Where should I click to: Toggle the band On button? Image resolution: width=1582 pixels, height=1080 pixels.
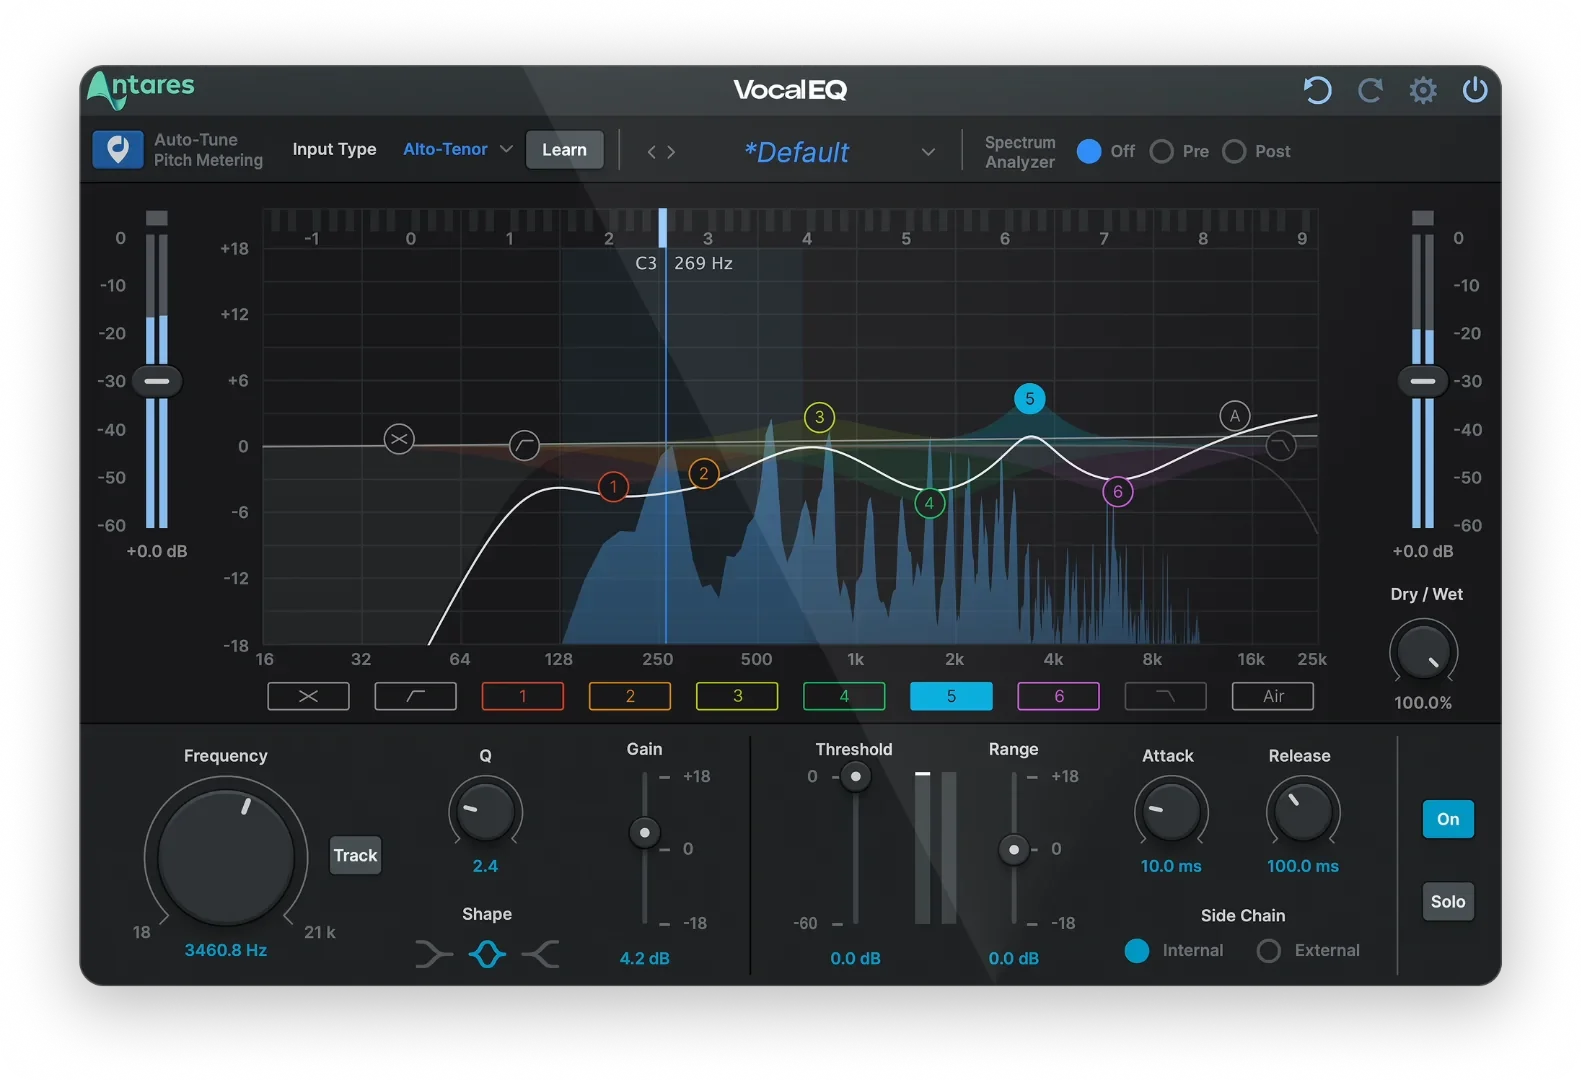pyautogui.click(x=1448, y=819)
